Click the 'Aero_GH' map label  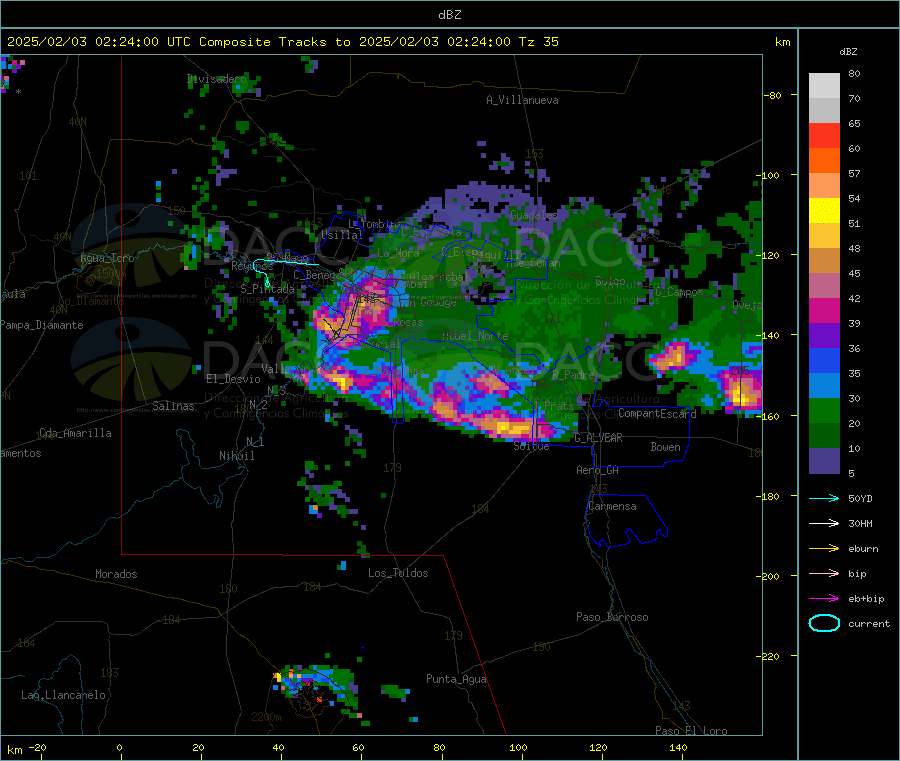pos(597,470)
